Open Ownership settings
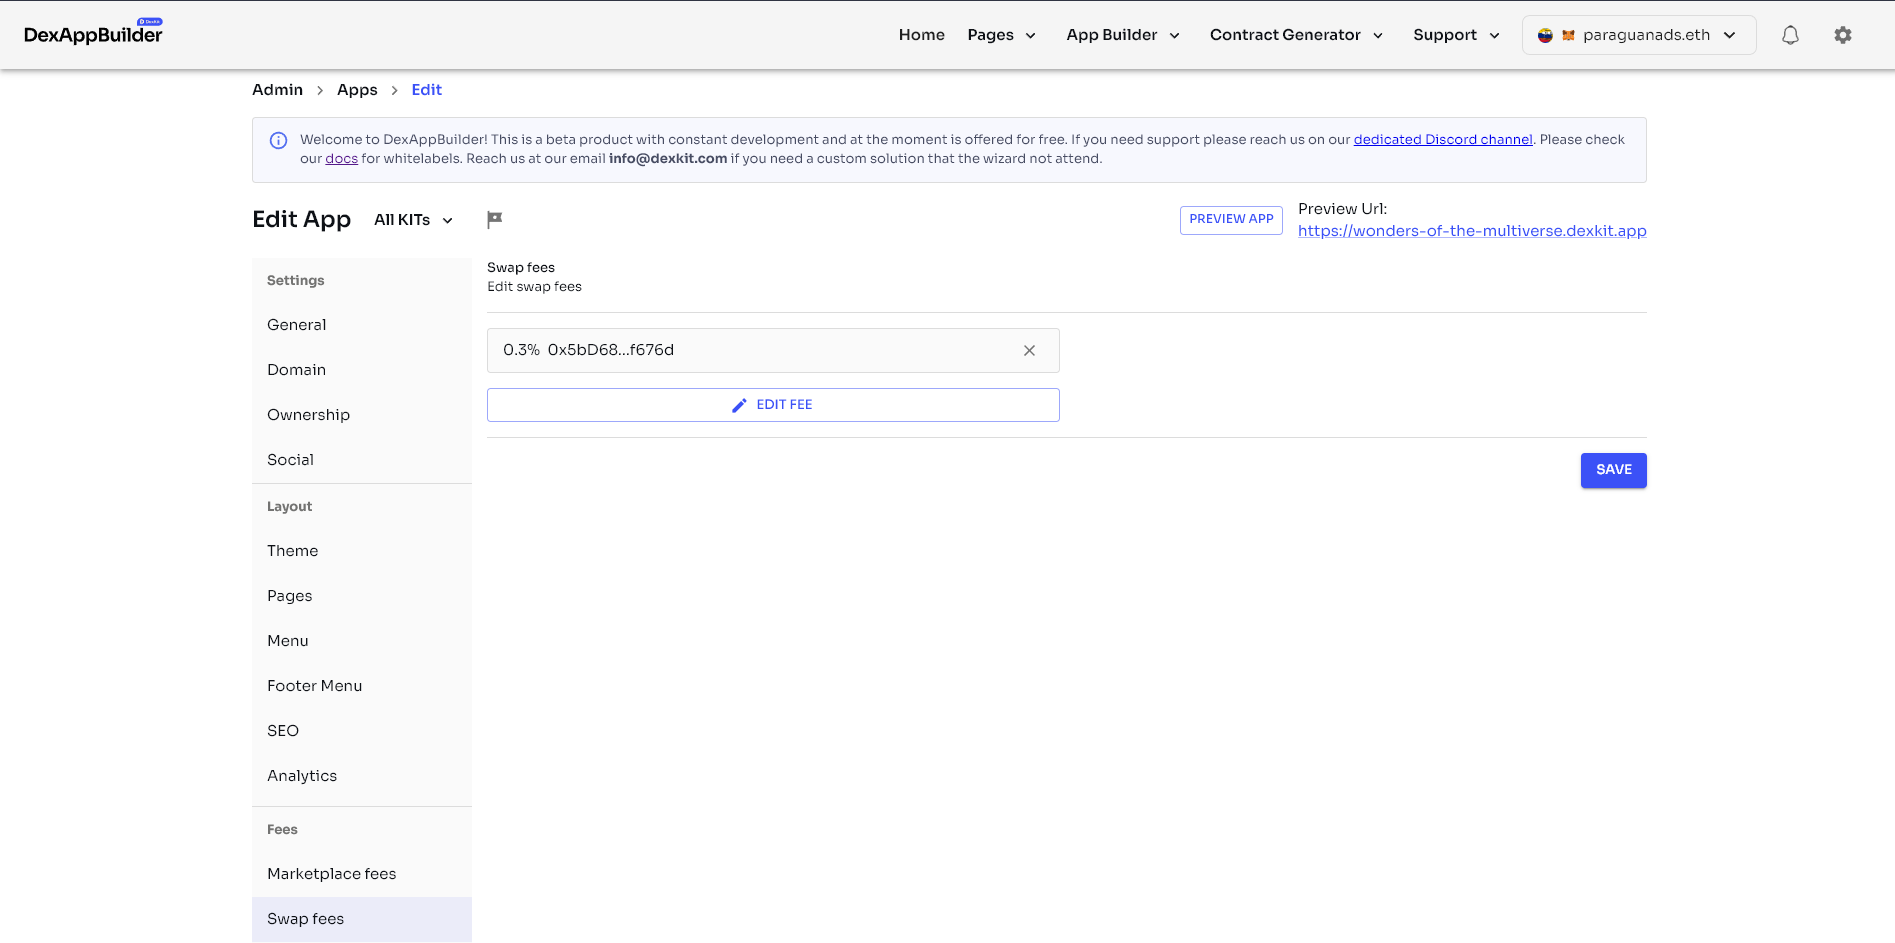Viewport: 1895px width, 943px height. click(362, 415)
